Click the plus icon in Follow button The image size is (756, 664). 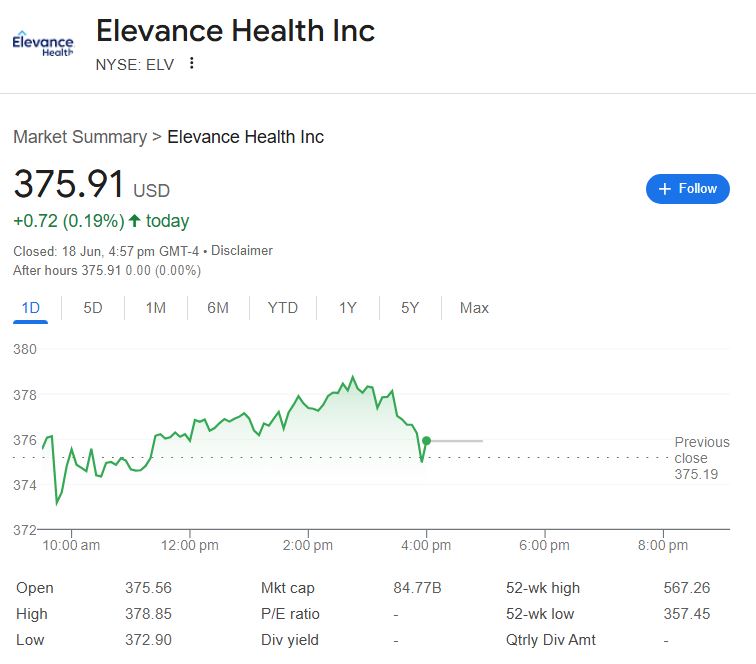point(664,189)
